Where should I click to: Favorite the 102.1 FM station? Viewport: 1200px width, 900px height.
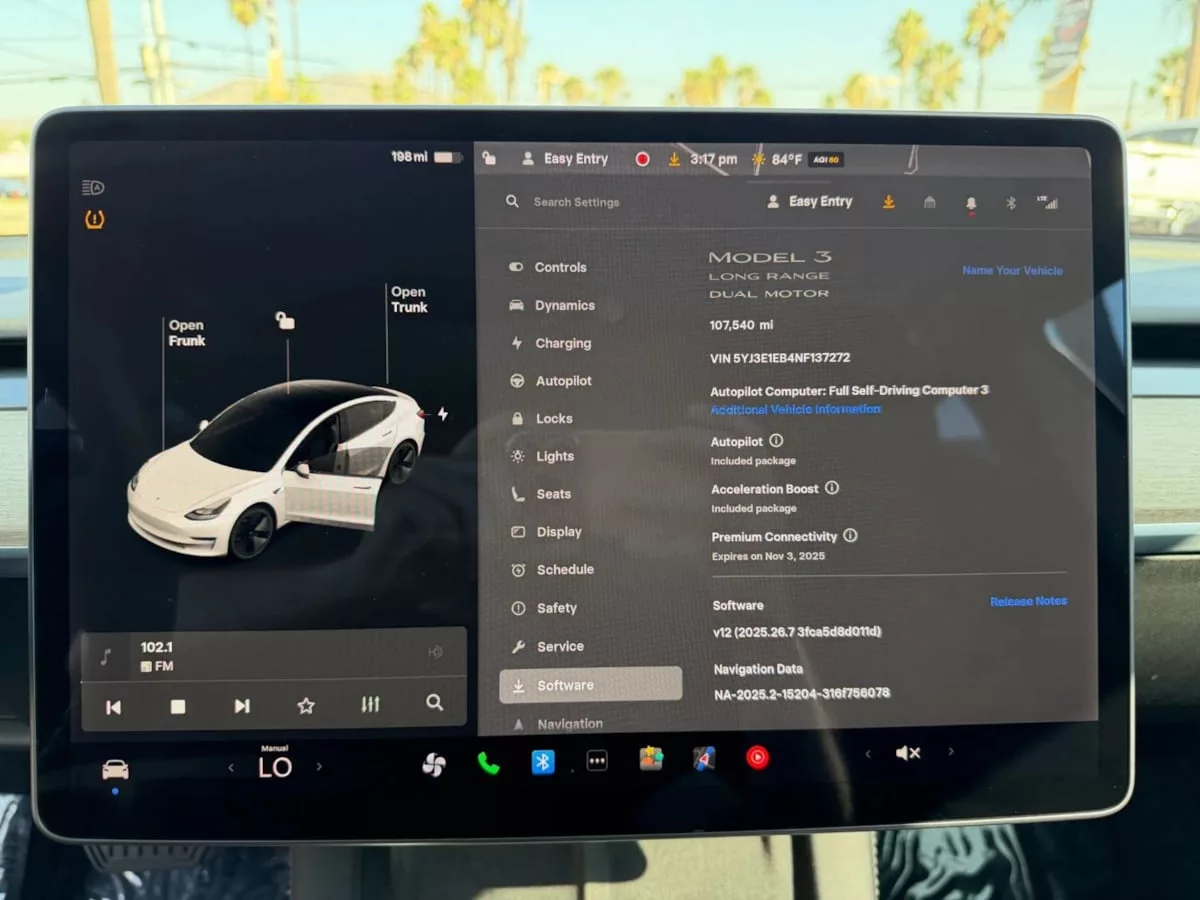point(306,705)
